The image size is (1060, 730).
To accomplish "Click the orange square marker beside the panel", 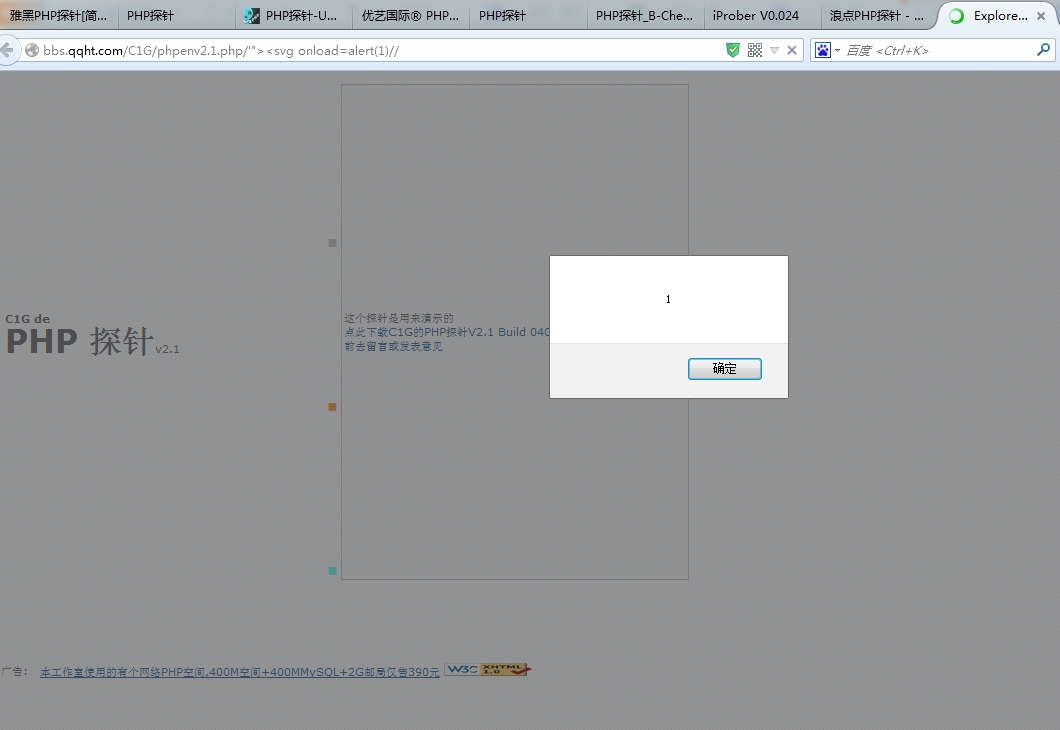I will click(x=333, y=407).
